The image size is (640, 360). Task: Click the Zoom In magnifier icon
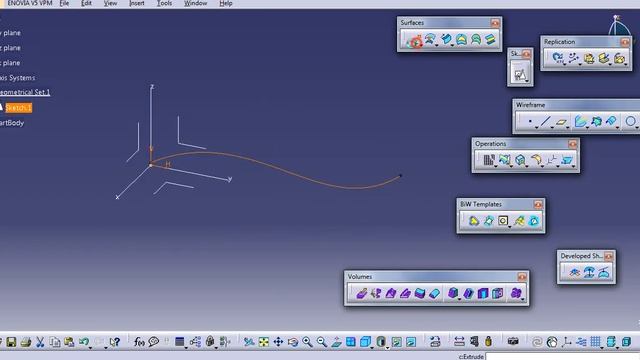click(307, 342)
